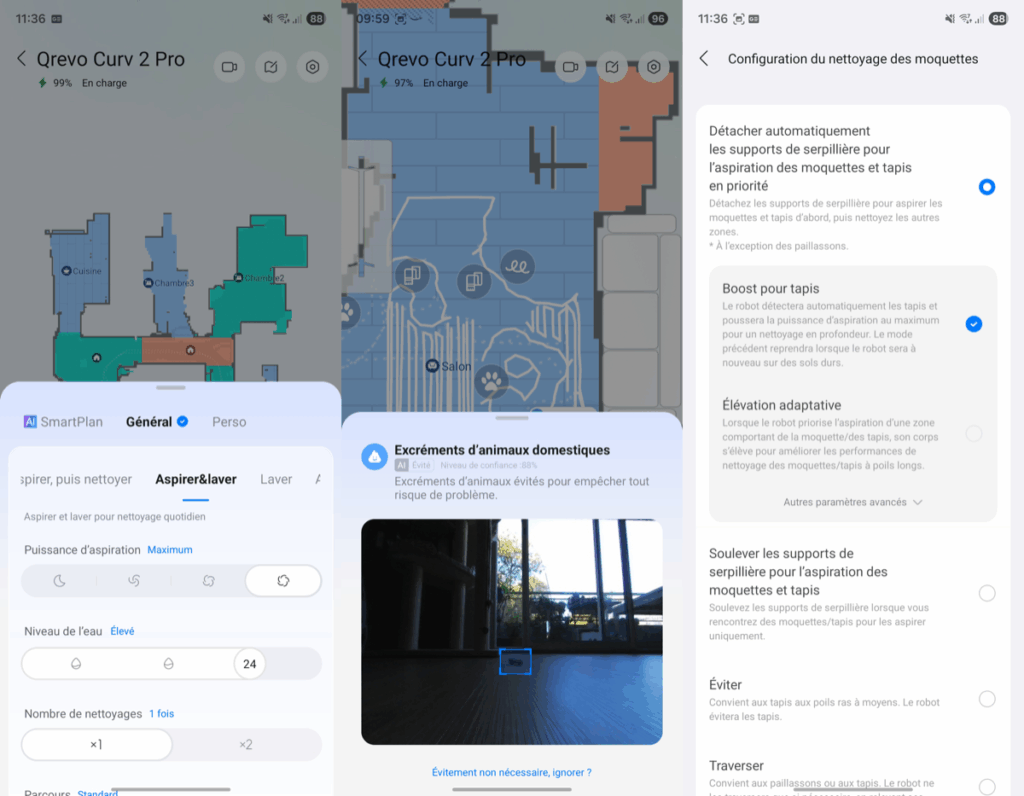
Task: Tap the paw marker next to Salon
Action: click(x=490, y=380)
